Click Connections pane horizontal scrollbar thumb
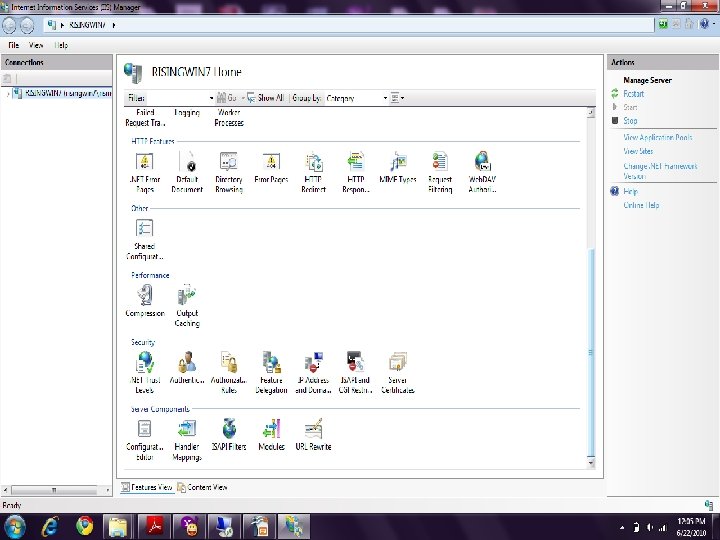720x540 pixels. click(54, 490)
